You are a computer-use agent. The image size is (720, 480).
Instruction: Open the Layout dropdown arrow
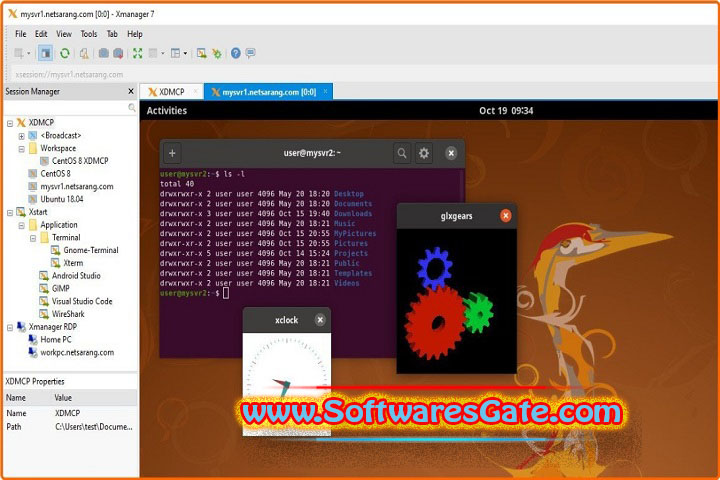(x=185, y=53)
